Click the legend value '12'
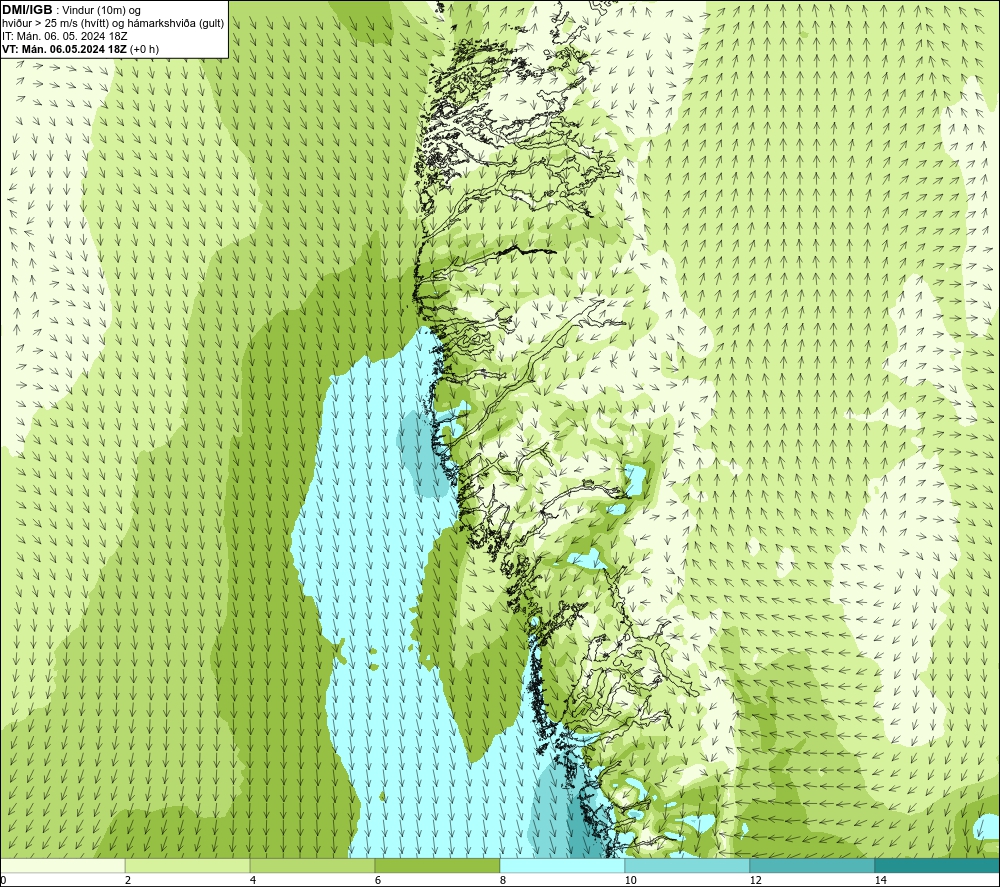 [x=756, y=881]
